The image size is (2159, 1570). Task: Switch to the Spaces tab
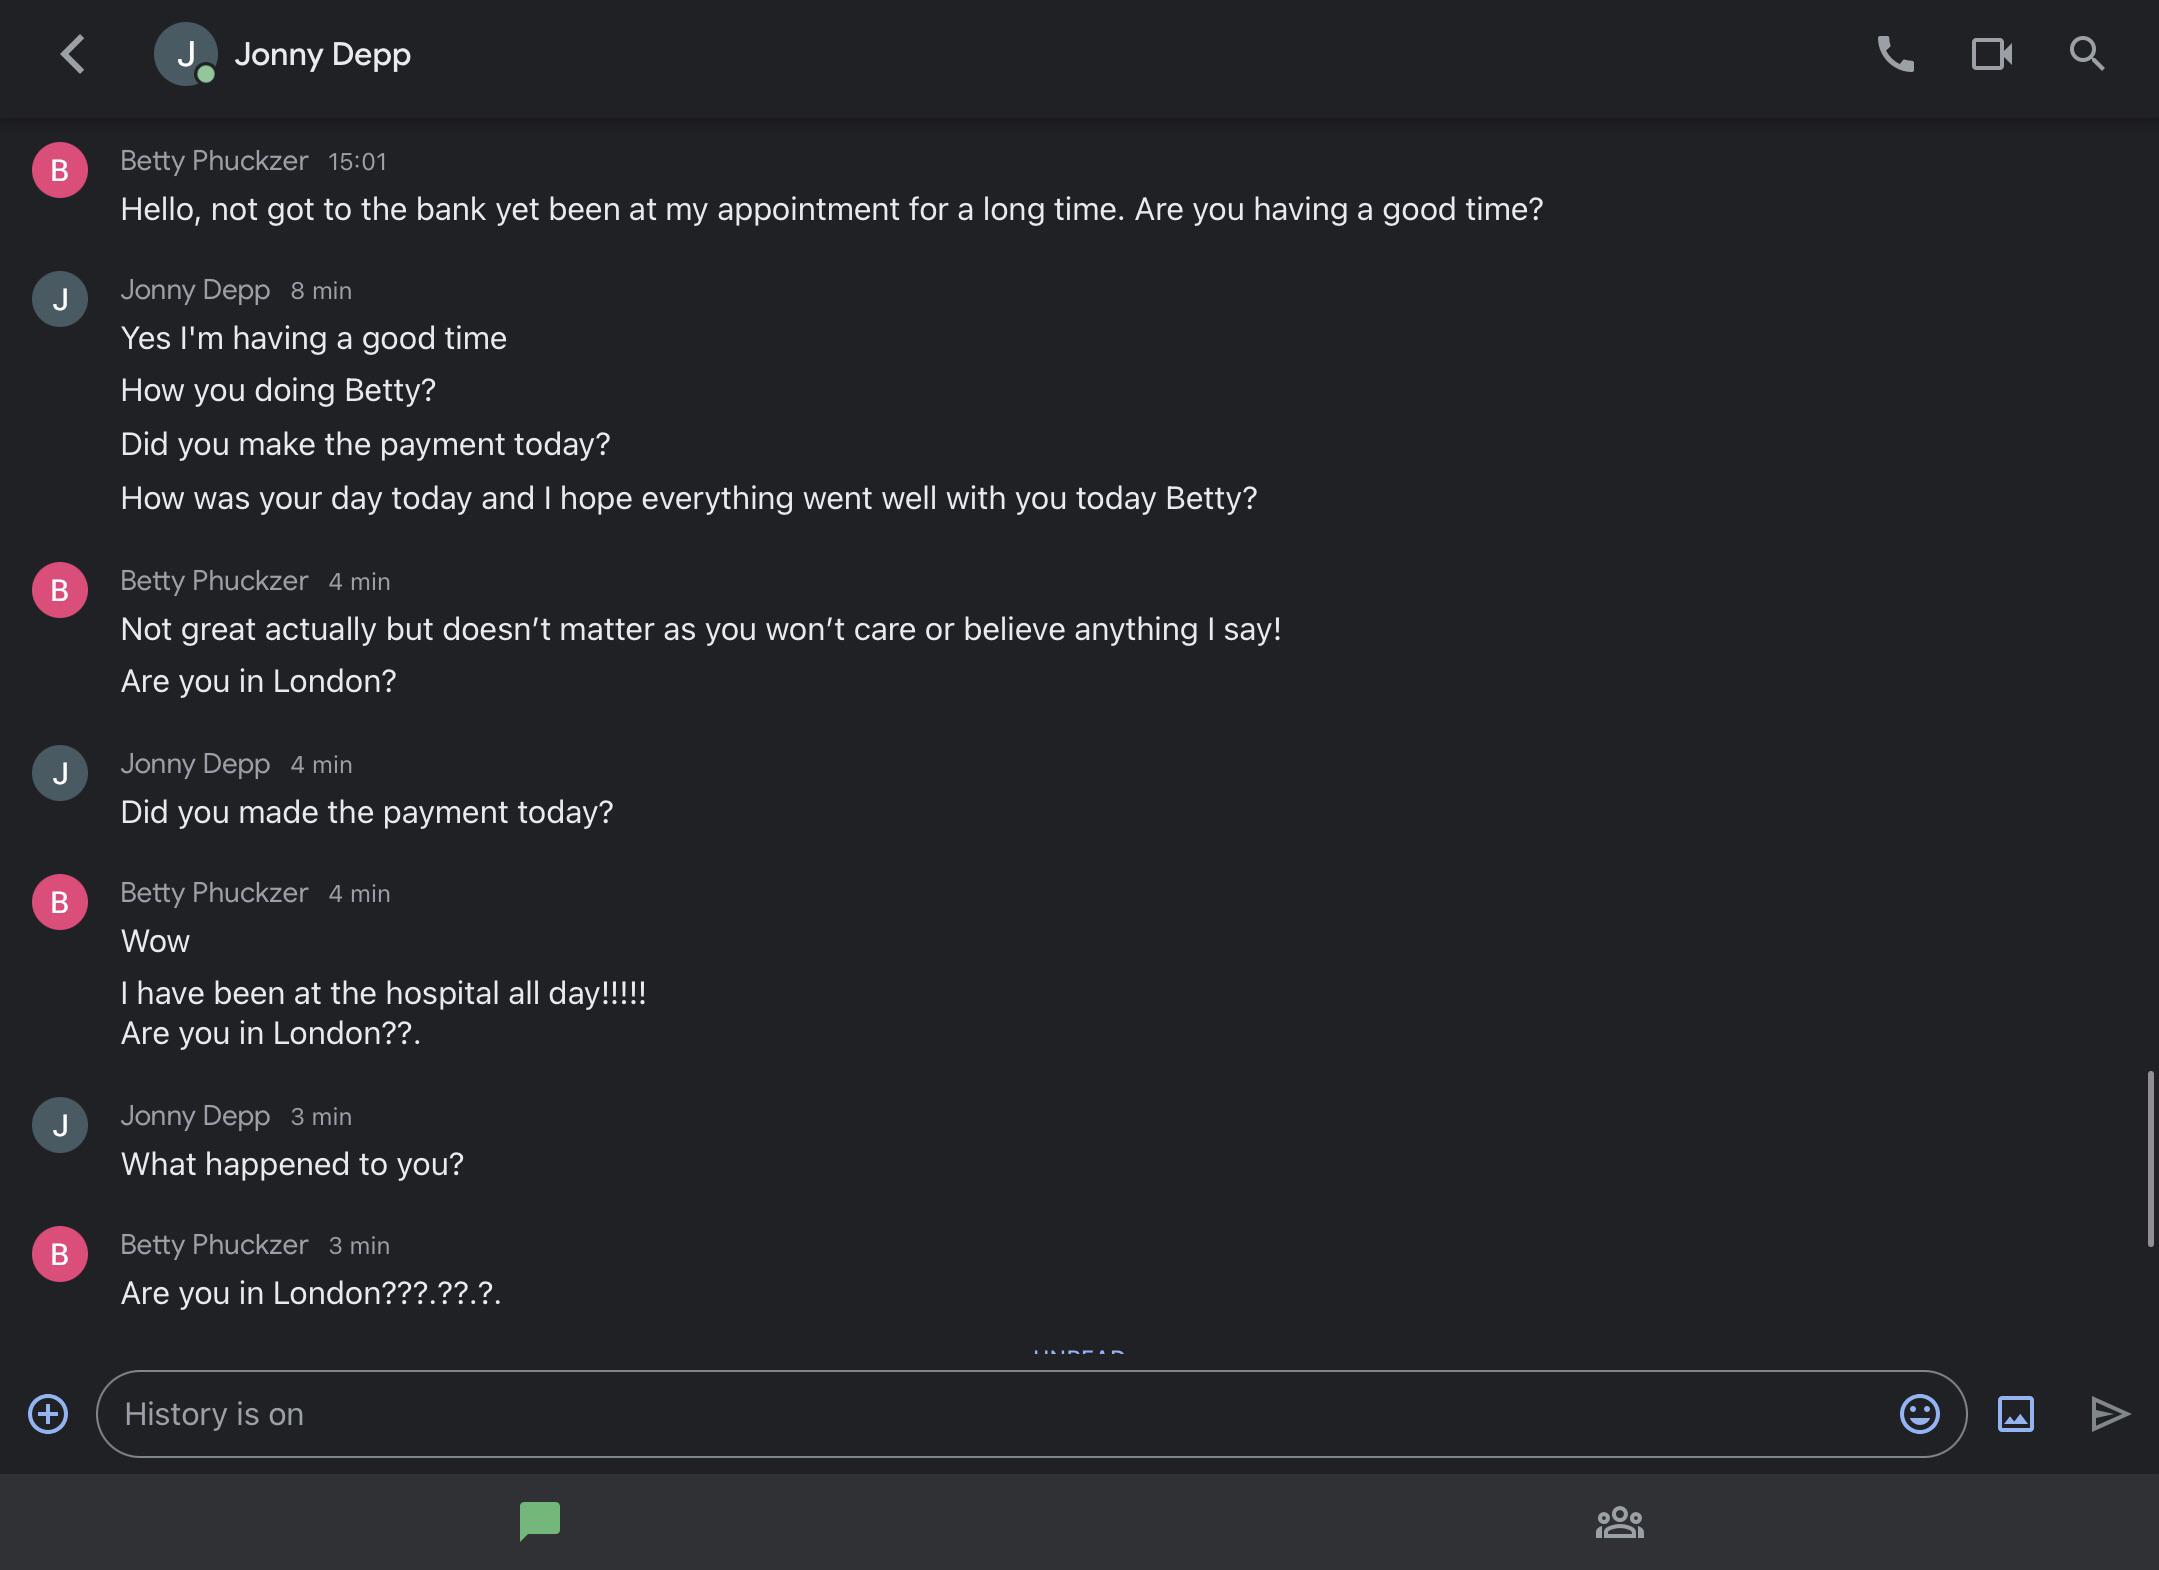coord(1619,1522)
